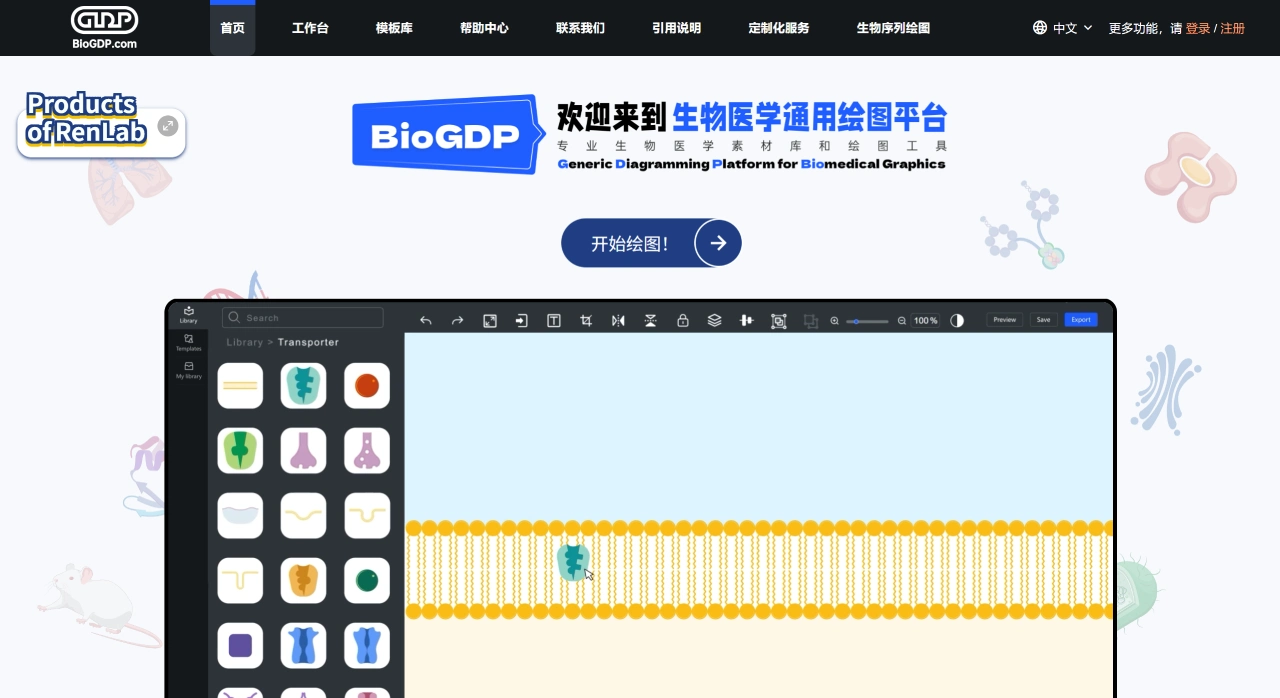Image resolution: width=1280 pixels, height=698 pixels.
Task: Click the dimmed ungroup icon
Action: point(810,321)
